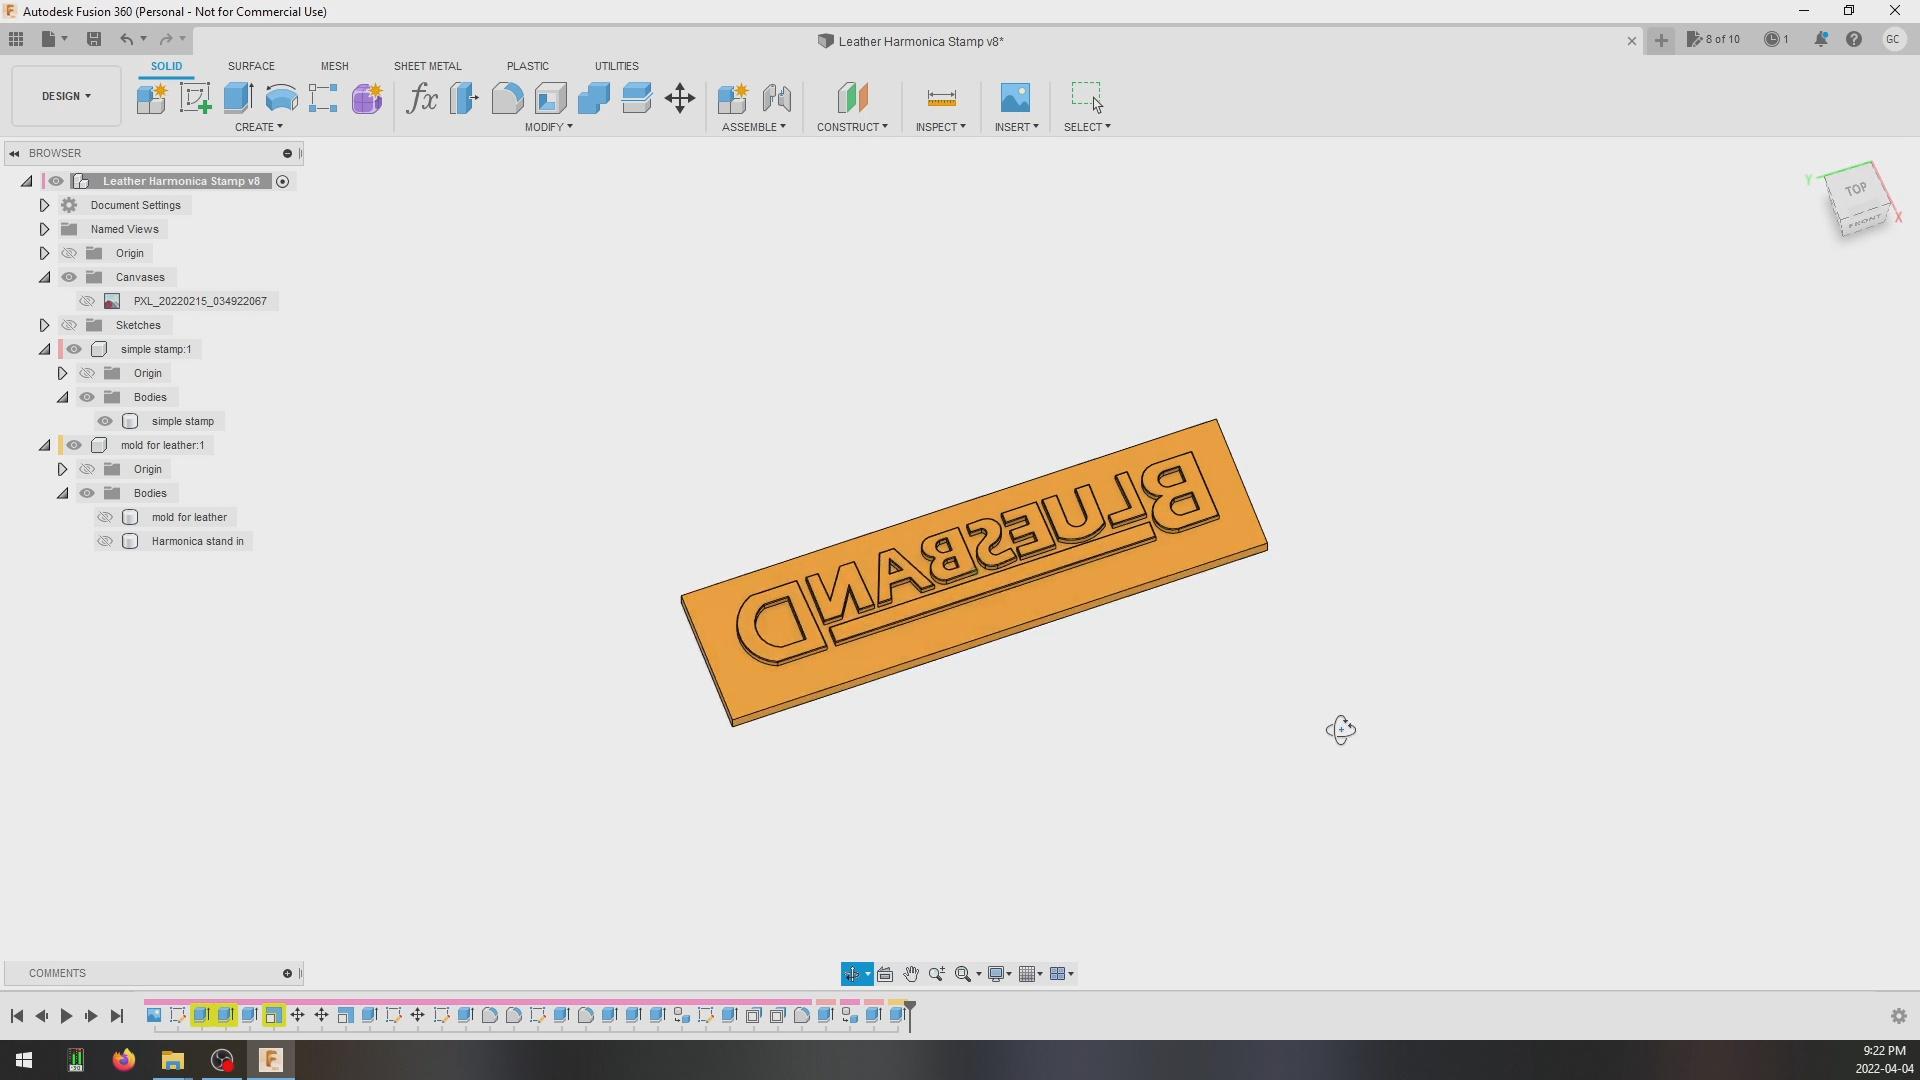Select the Combine tool icon
Screen dimensions: 1920x1080
pyautogui.click(x=593, y=98)
